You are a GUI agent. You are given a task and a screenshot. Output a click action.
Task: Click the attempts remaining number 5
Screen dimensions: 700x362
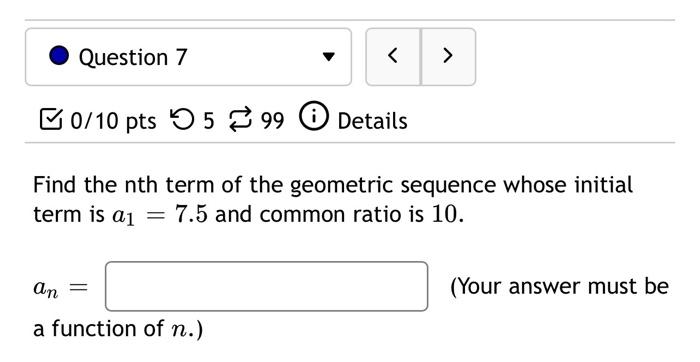tap(209, 121)
